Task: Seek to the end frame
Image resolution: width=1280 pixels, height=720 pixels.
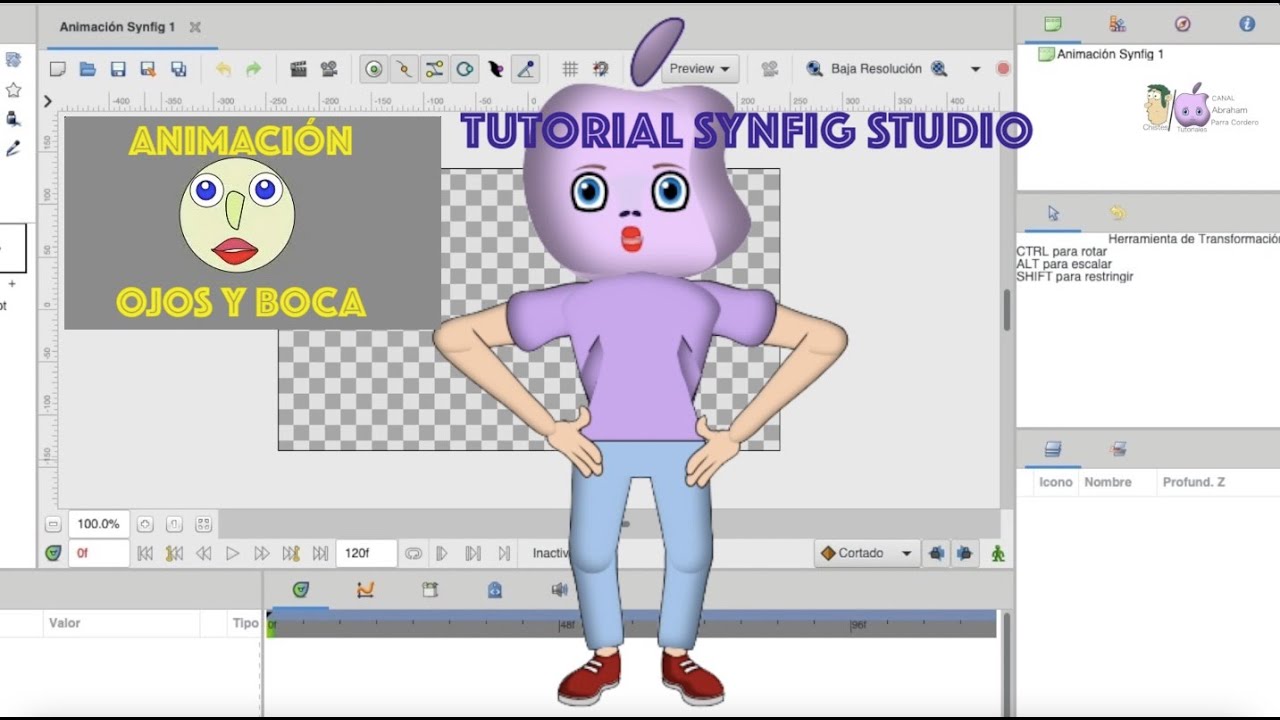Action: 320,553
